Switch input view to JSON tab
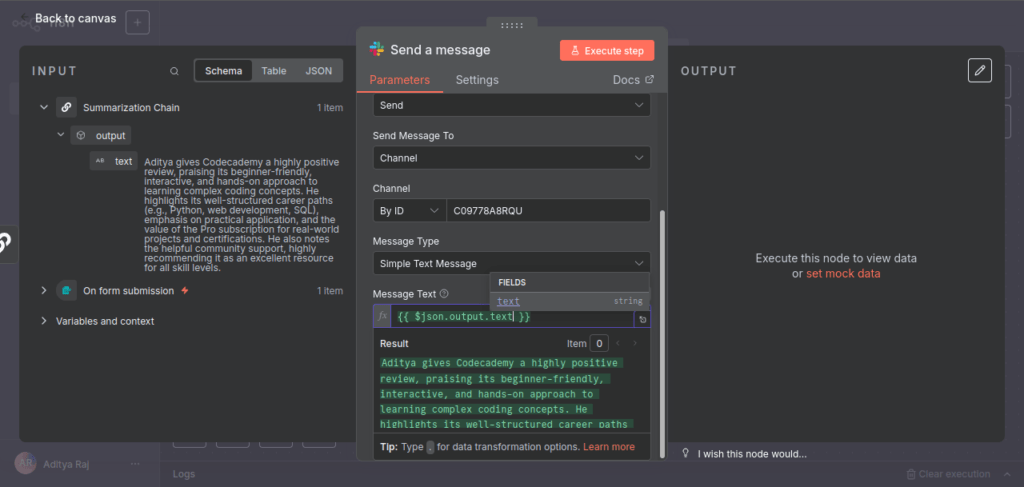1024x487 pixels. (x=318, y=71)
